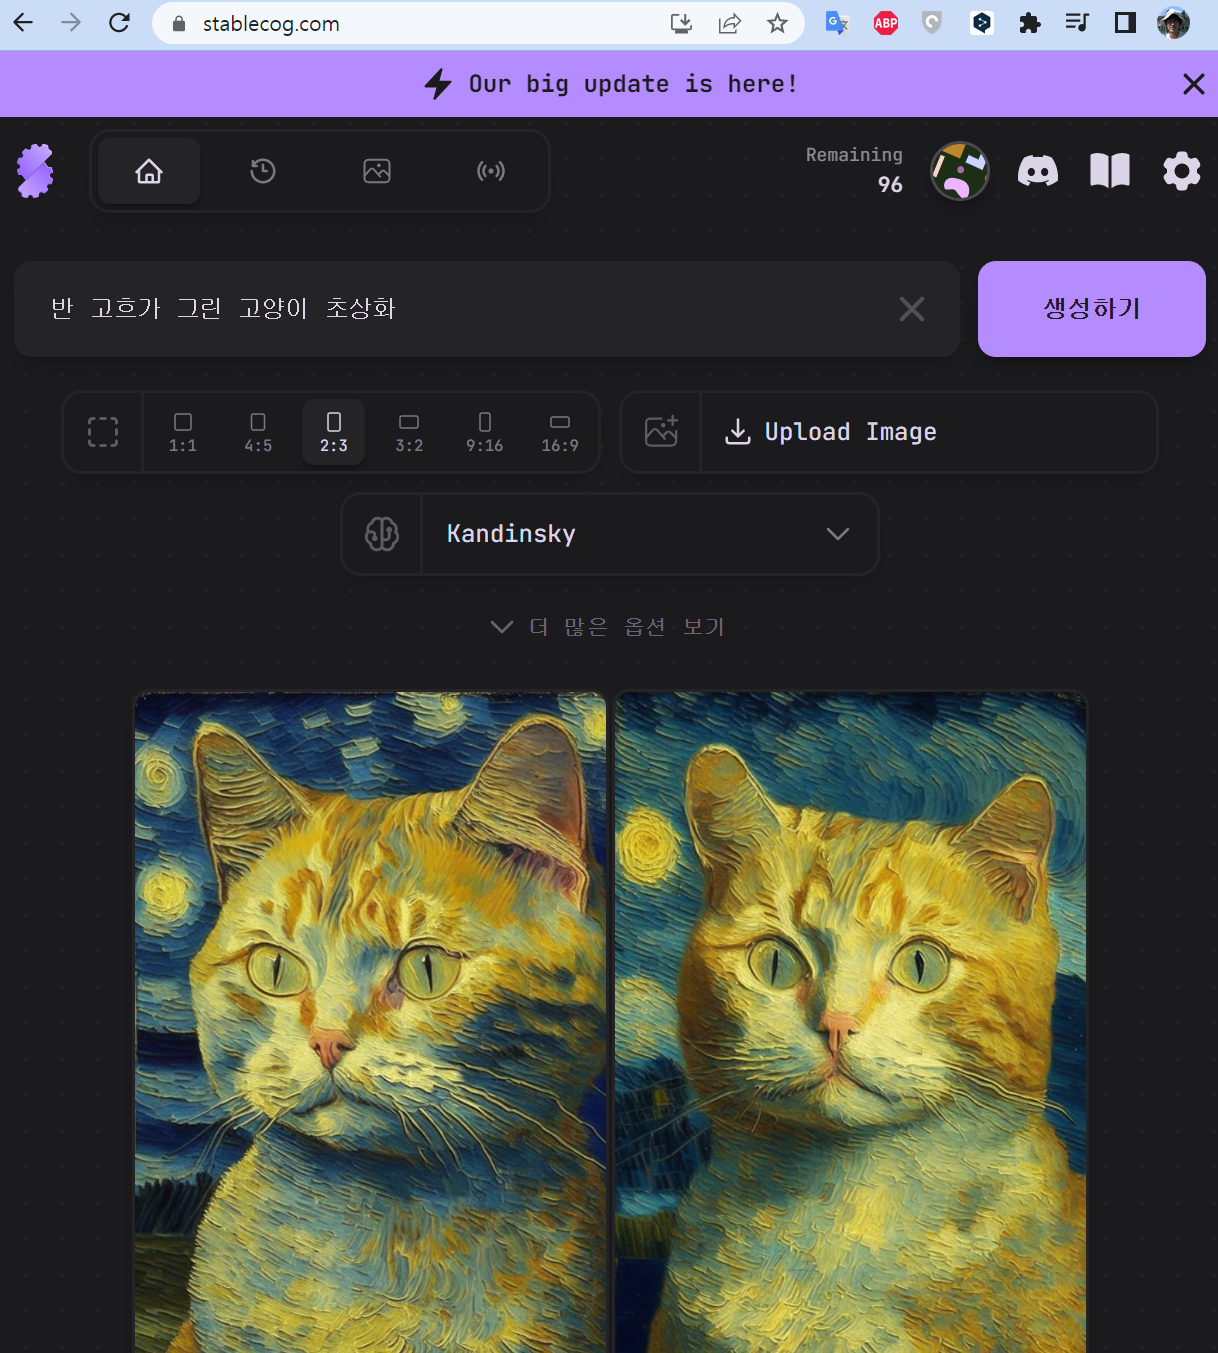Open the Live broadcast tab
Image resolution: width=1218 pixels, height=1353 pixels.
point(491,171)
